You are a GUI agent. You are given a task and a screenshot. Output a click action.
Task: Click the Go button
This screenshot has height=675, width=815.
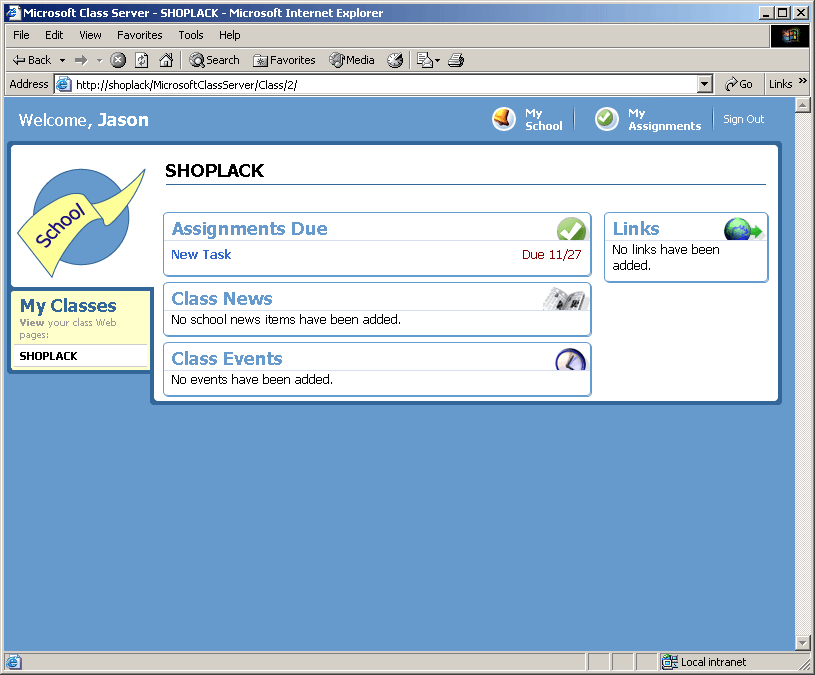pyautogui.click(x=739, y=84)
